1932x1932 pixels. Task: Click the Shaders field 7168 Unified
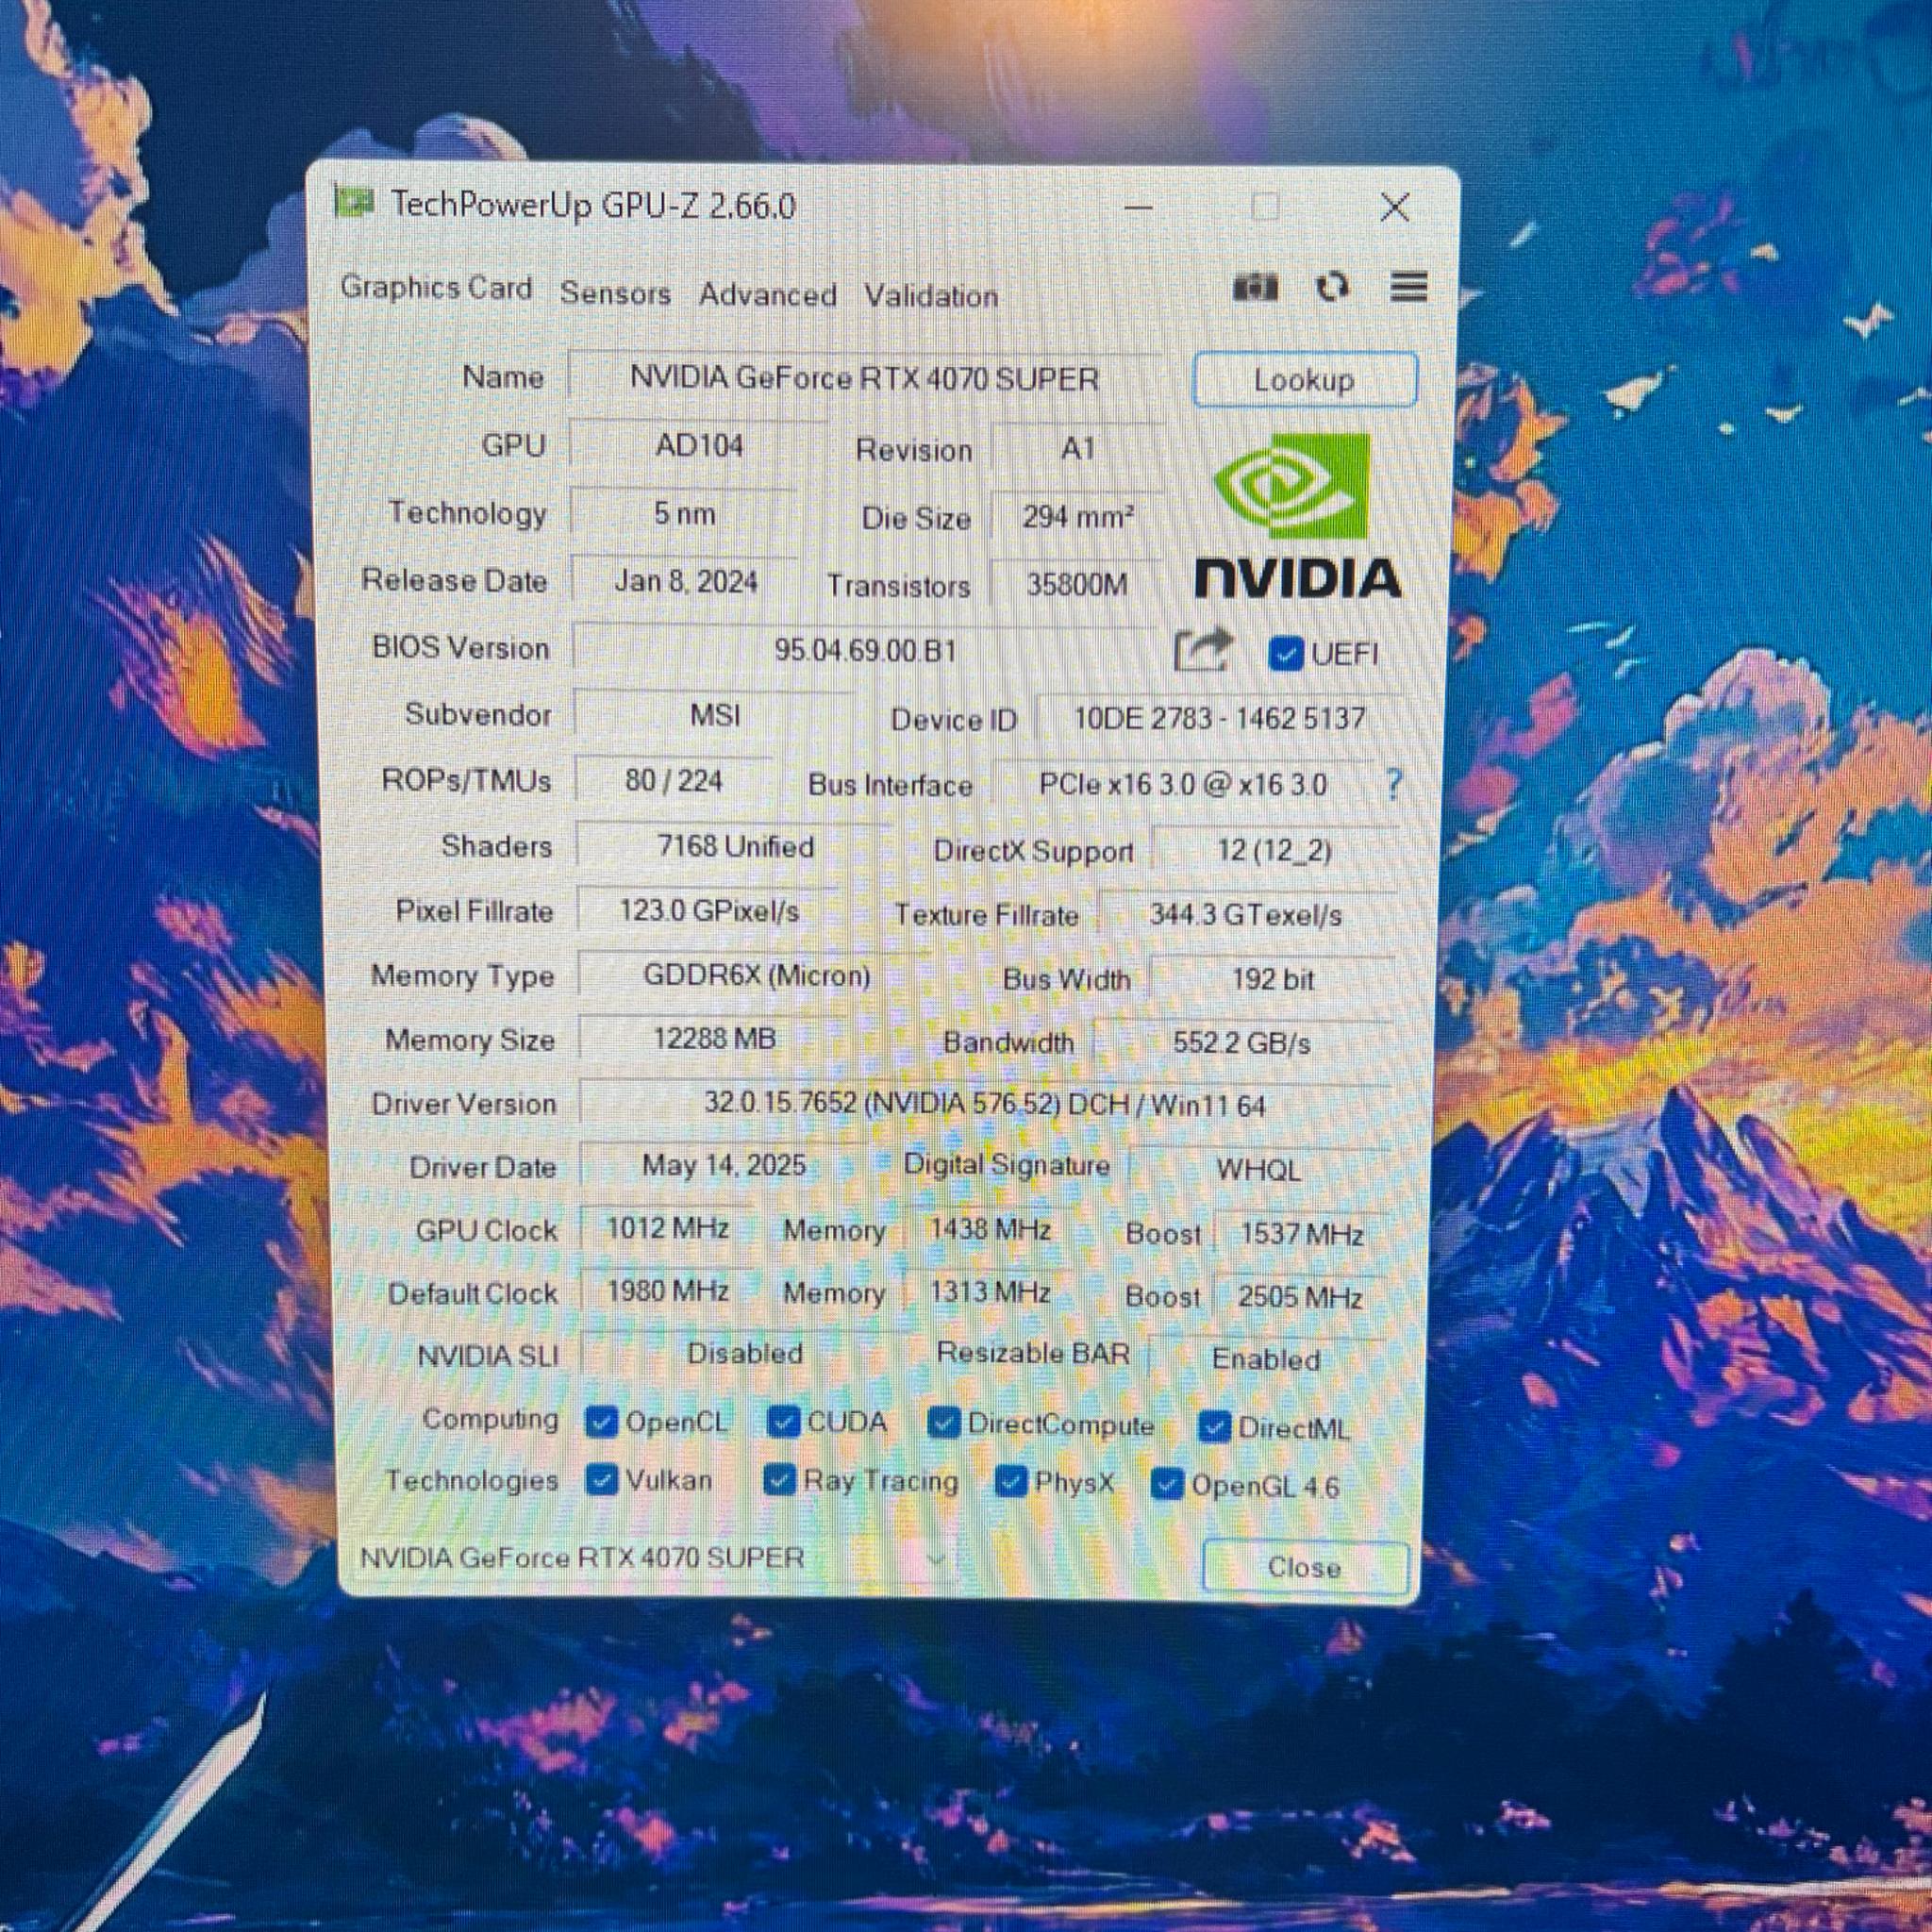(735, 846)
